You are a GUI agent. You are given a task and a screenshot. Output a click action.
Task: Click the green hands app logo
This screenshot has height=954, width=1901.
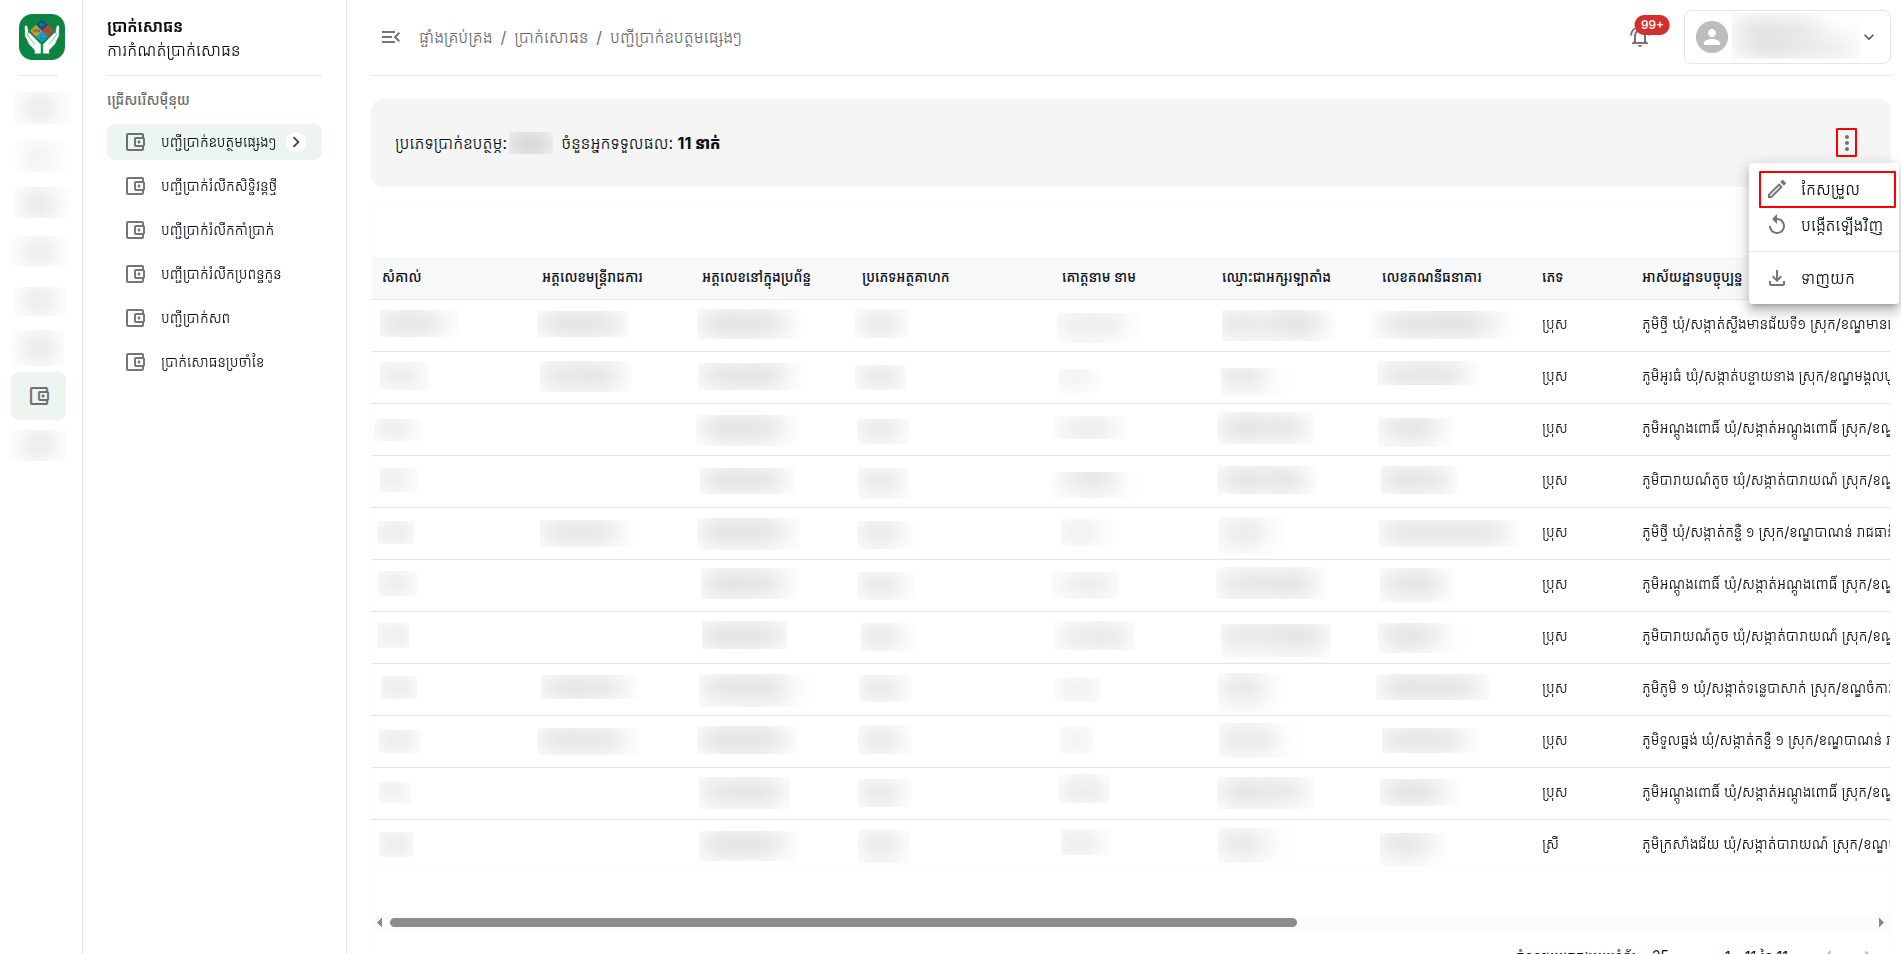pyautogui.click(x=42, y=37)
